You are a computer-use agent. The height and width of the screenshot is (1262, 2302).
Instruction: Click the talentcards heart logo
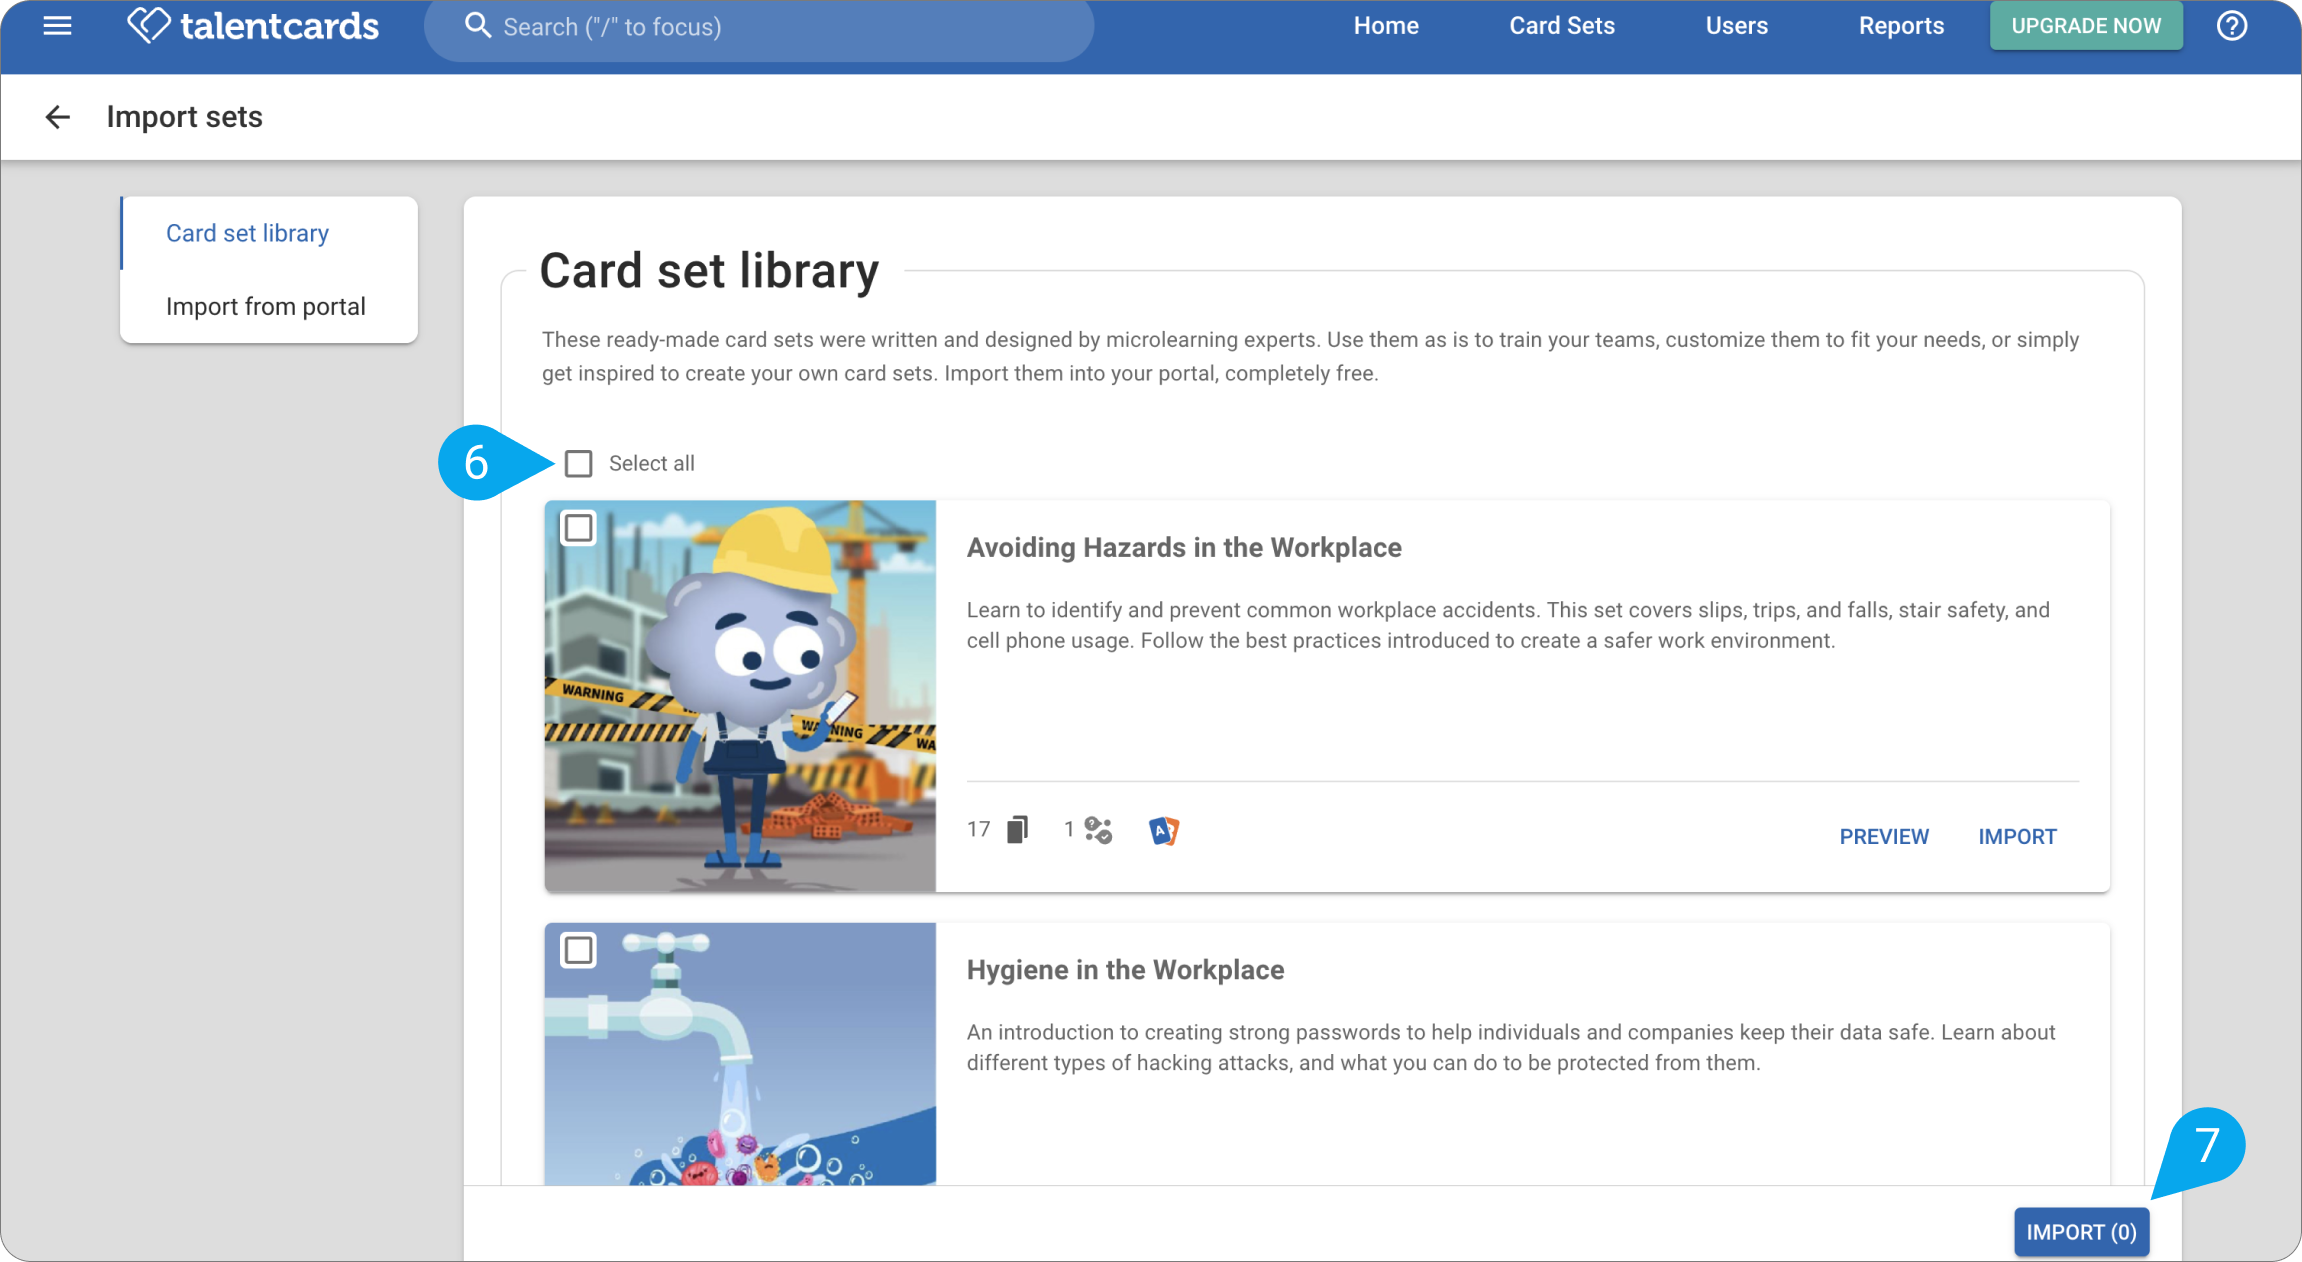[x=148, y=25]
